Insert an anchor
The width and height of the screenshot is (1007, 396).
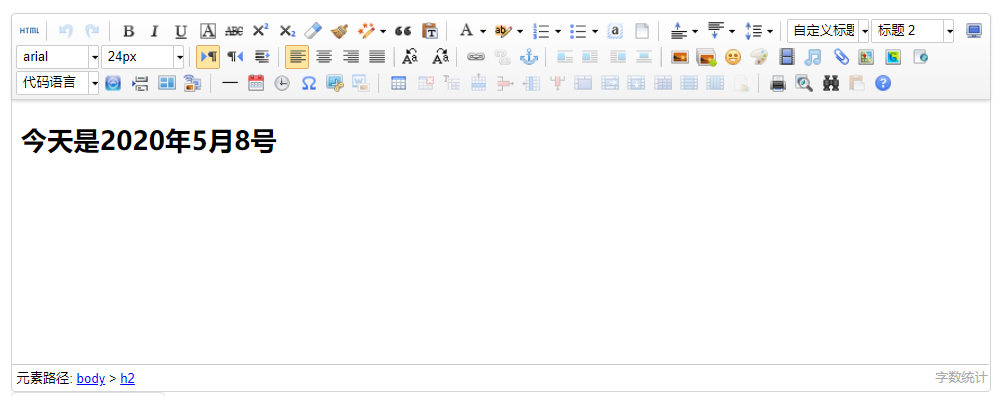tap(529, 57)
